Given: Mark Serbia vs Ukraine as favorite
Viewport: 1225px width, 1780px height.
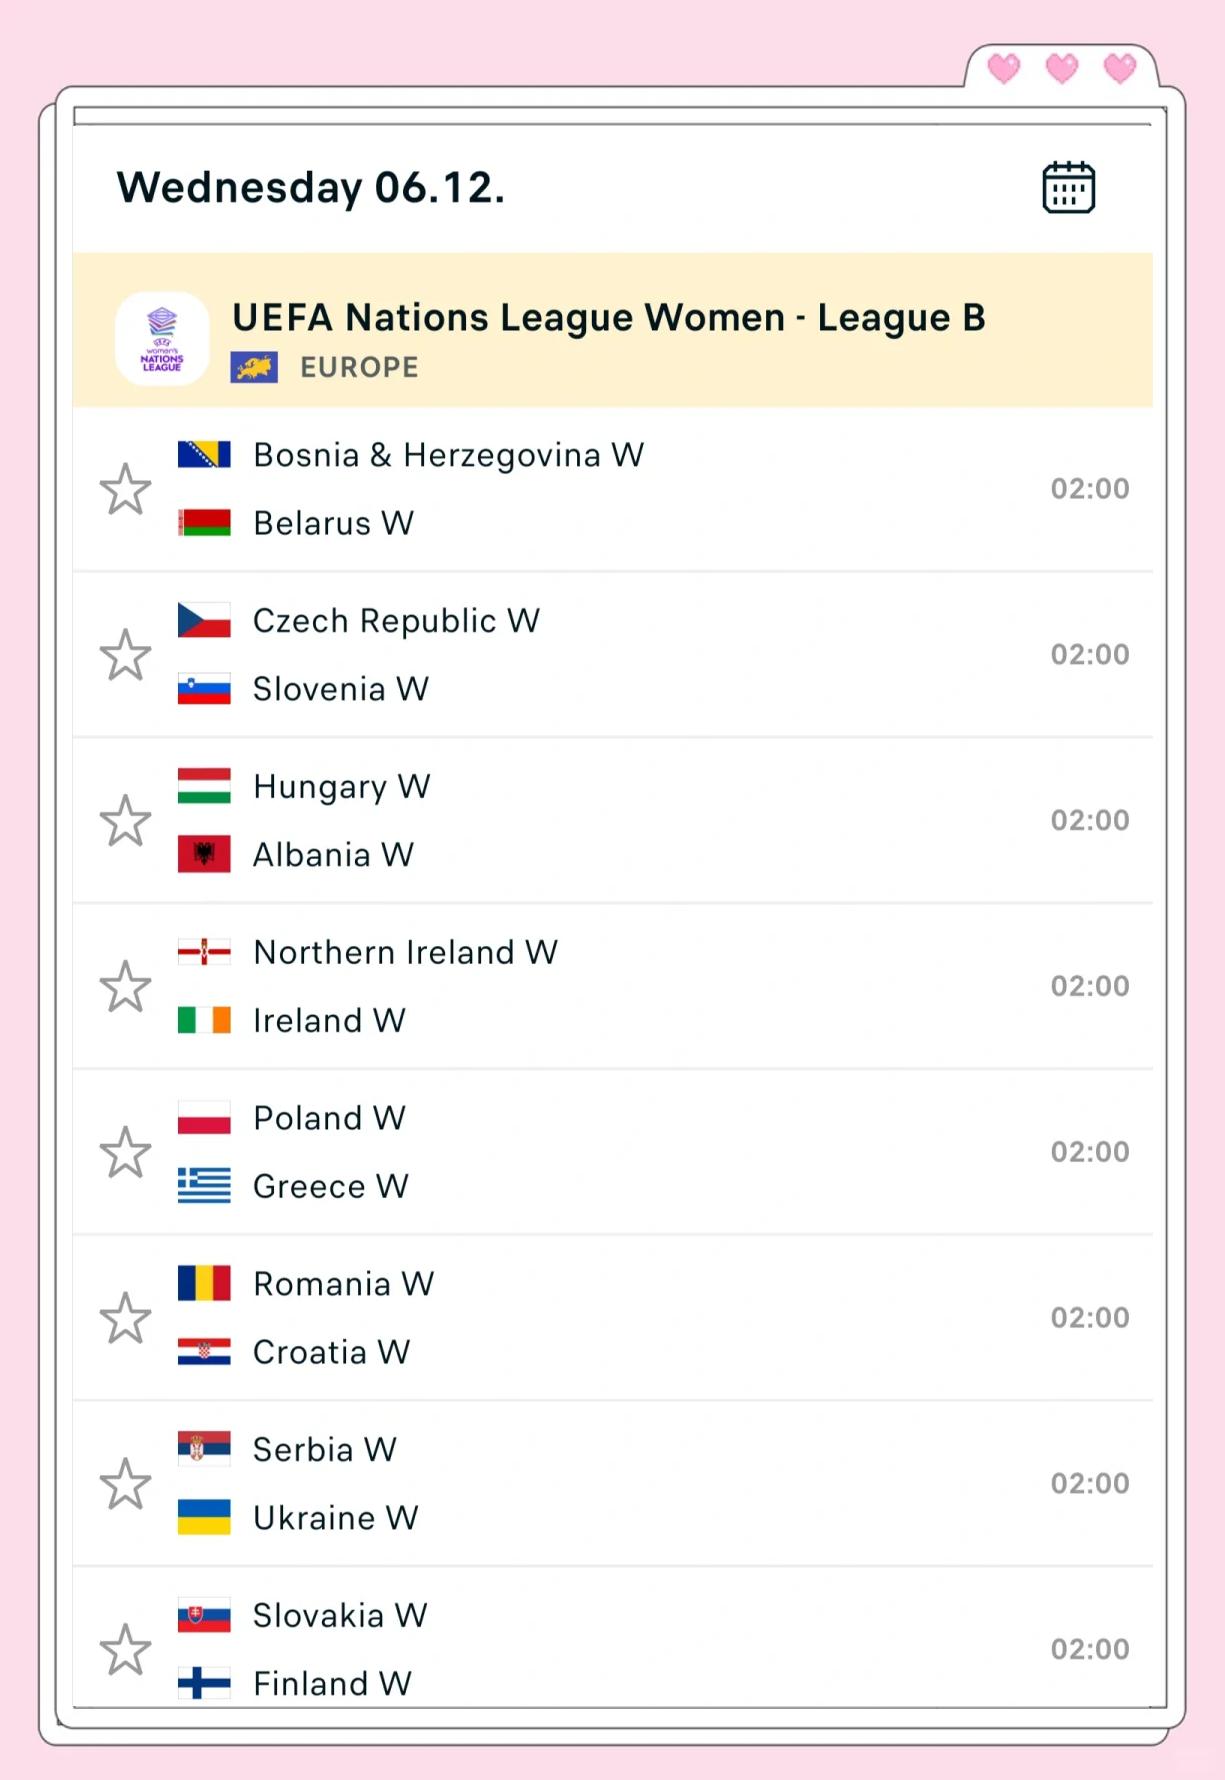Looking at the screenshot, I should pyautogui.click(x=125, y=1484).
